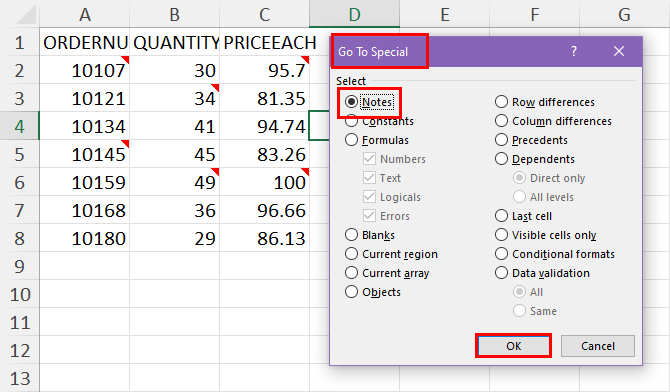The image size is (670, 392).
Task: Click the QUANTITY header cell
Action: point(174,42)
